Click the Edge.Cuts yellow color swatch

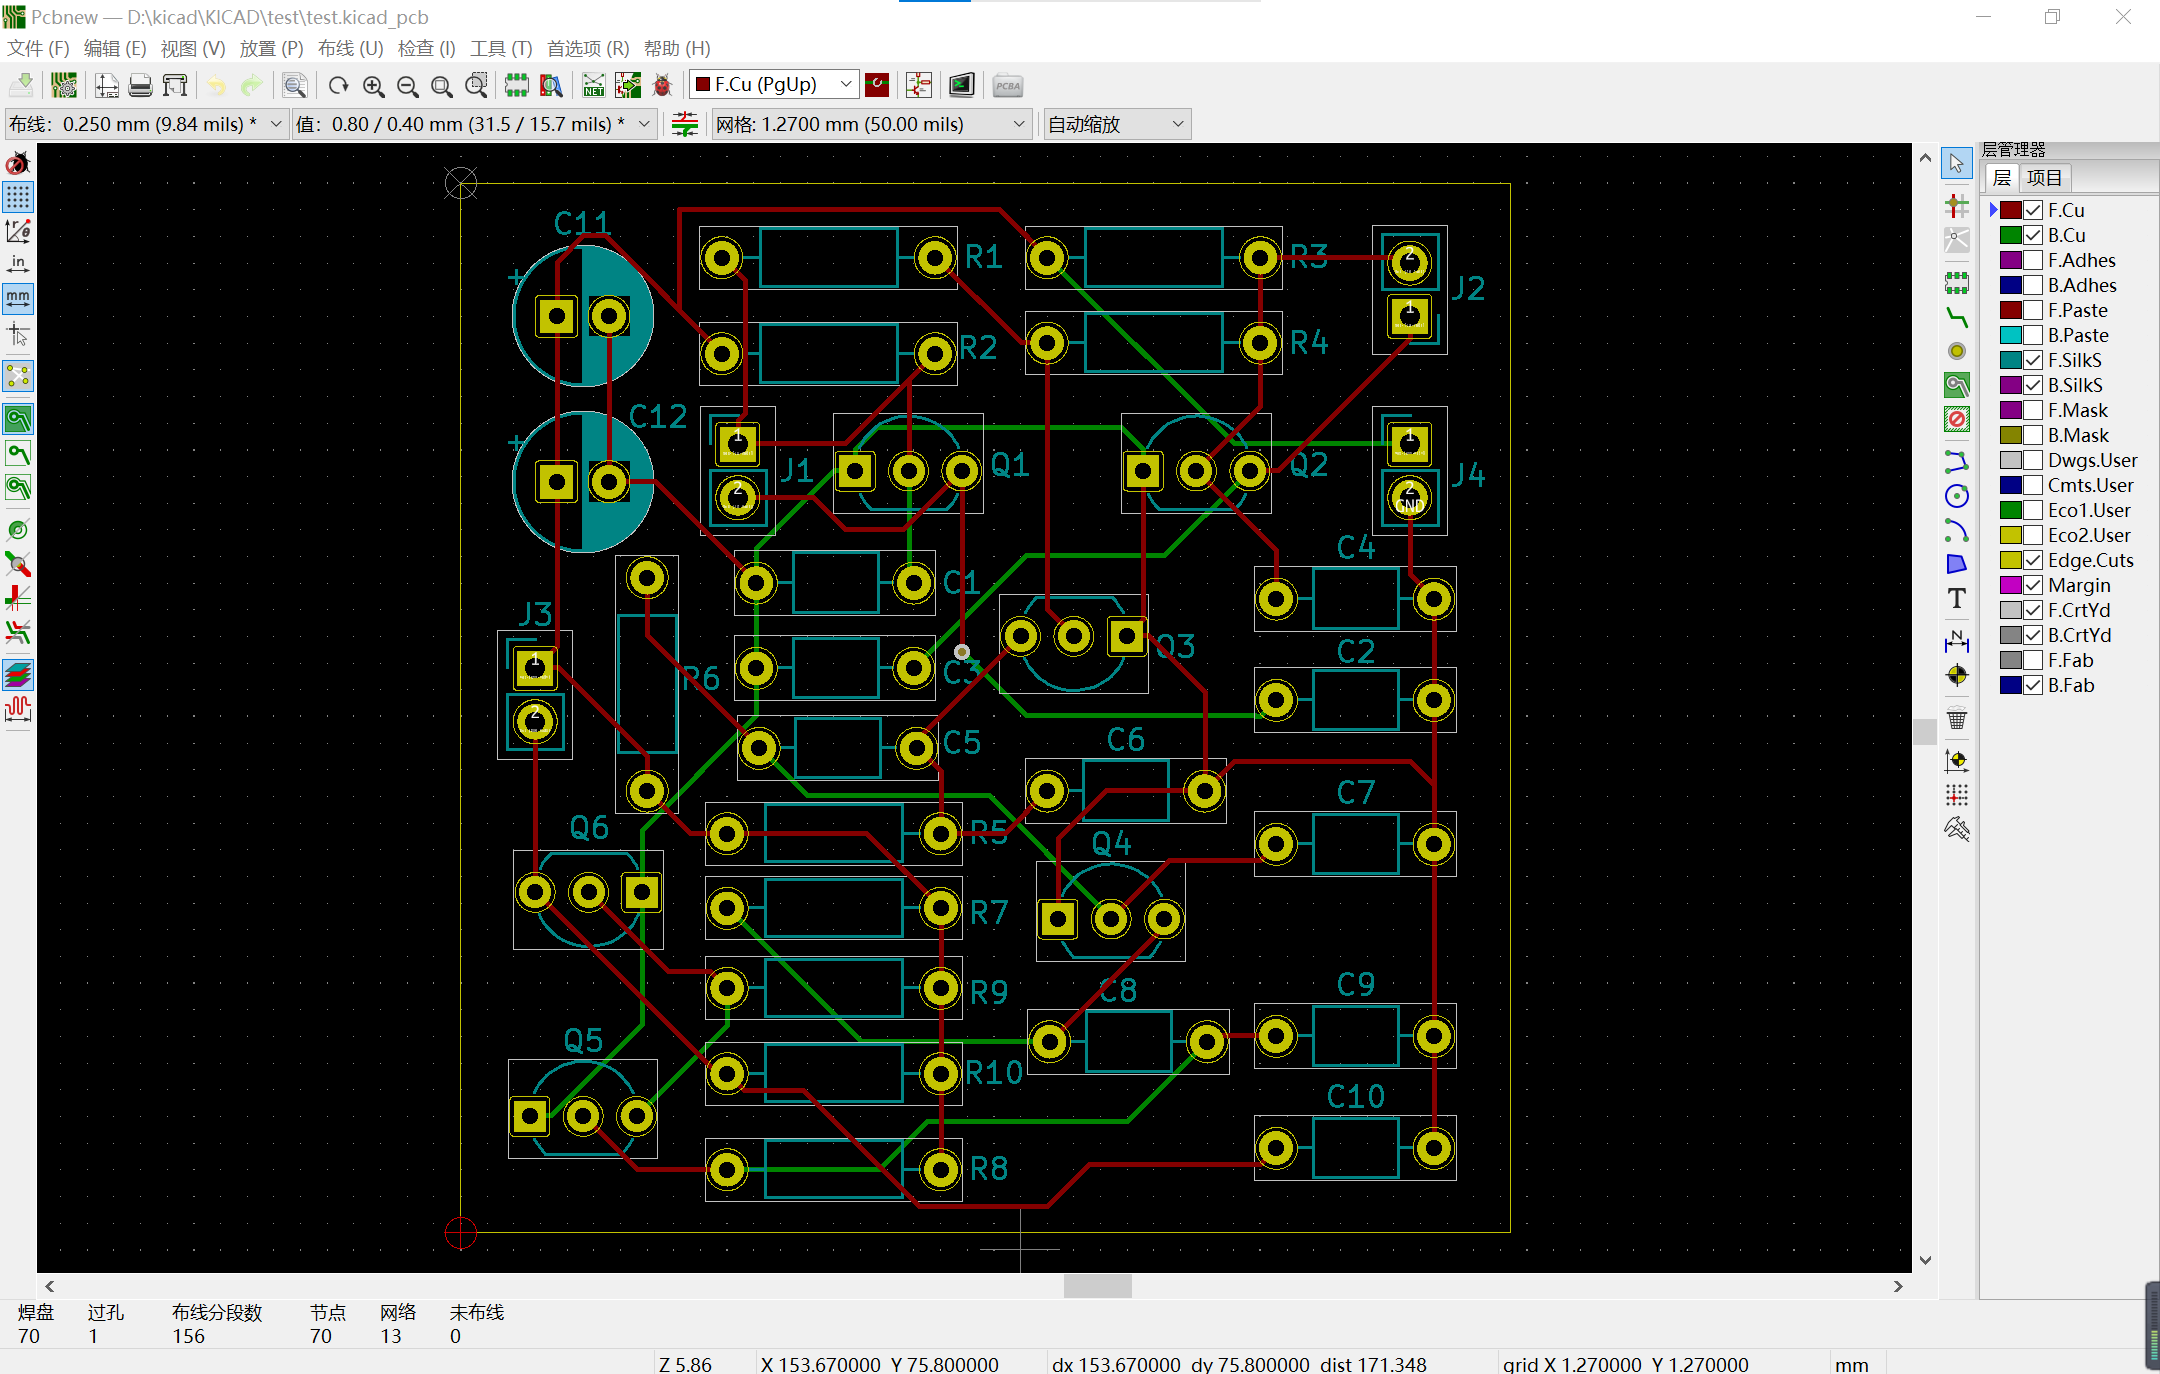tap(2010, 560)
